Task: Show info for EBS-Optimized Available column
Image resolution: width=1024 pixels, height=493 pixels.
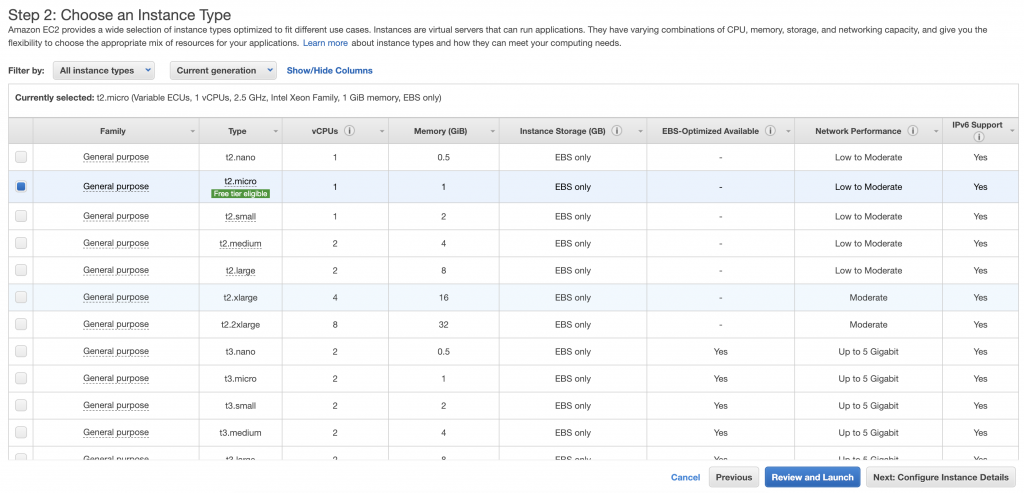Action: [770, 131]
